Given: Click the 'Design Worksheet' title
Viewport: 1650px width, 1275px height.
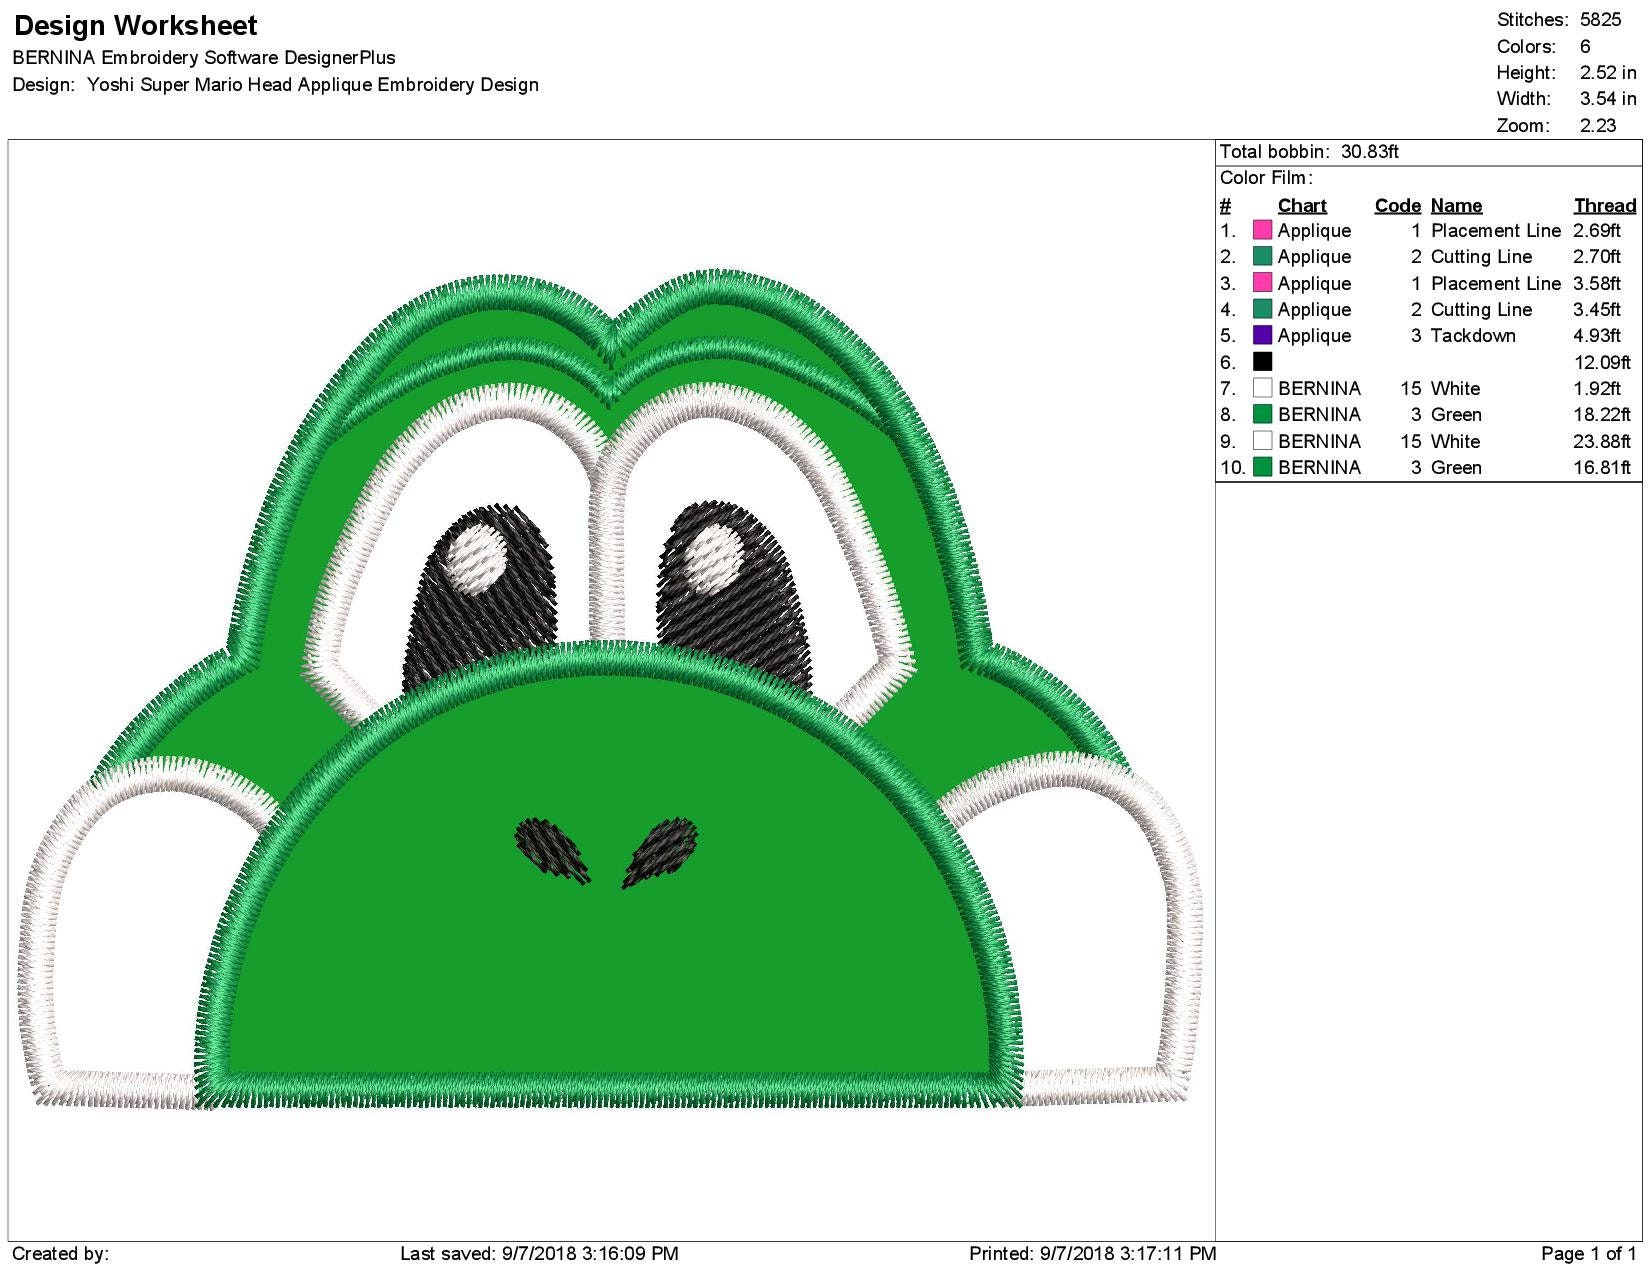Looking at the screenshot, I should pyautogui.click(x=136, y=25).
